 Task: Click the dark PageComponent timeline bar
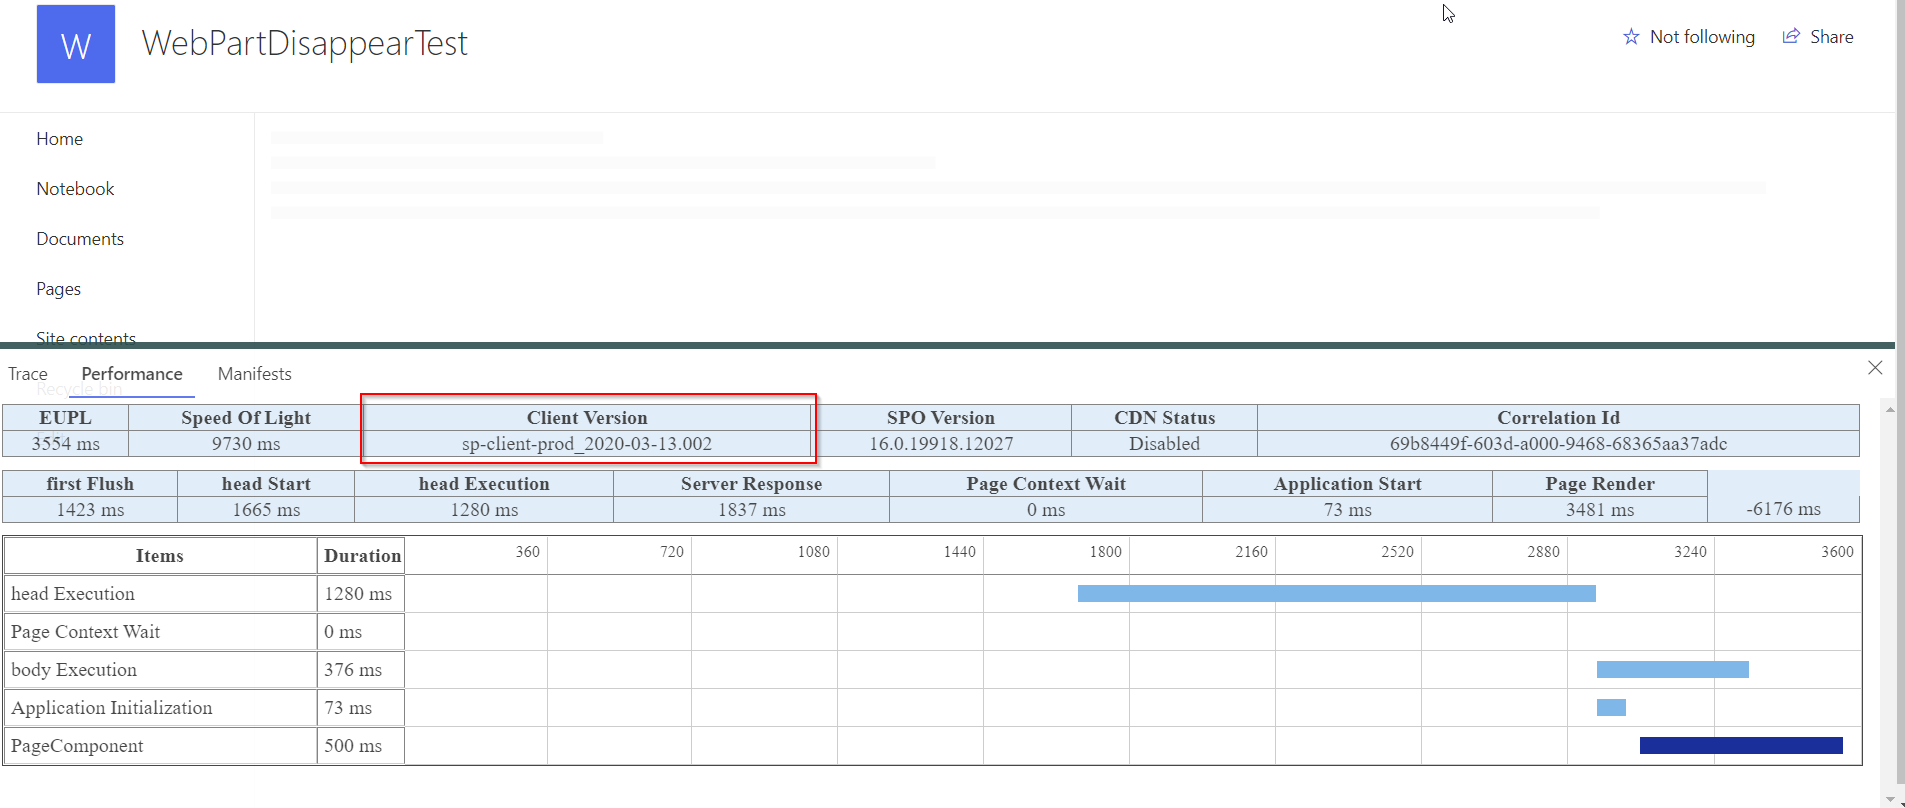[1741, 746]
